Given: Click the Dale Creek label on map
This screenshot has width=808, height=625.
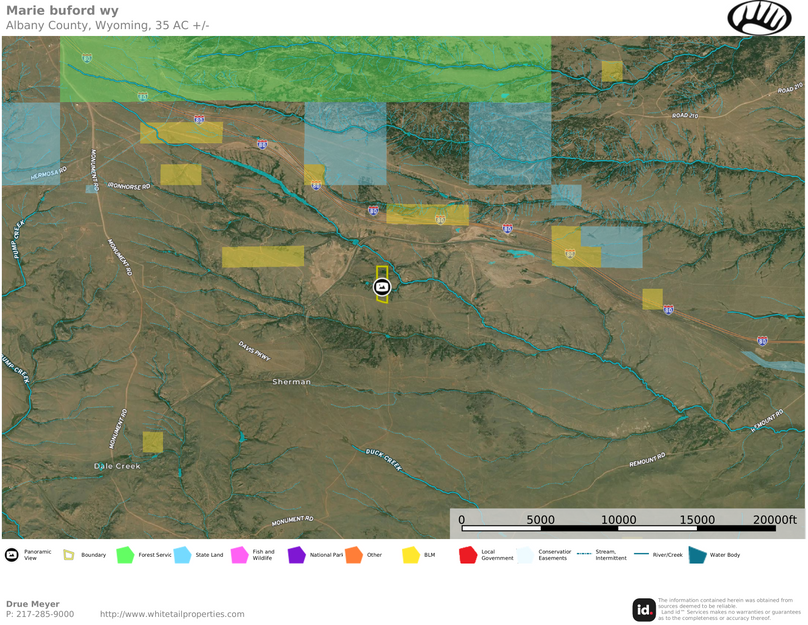Looking at the screenshot, I should (x=117, y=466).
